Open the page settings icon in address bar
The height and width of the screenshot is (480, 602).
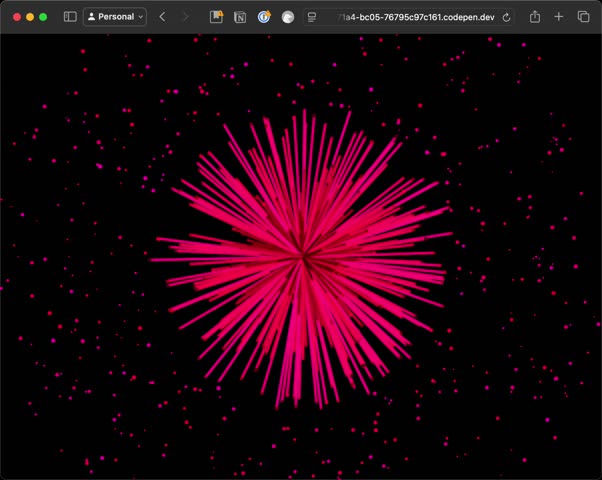[313, 17]
